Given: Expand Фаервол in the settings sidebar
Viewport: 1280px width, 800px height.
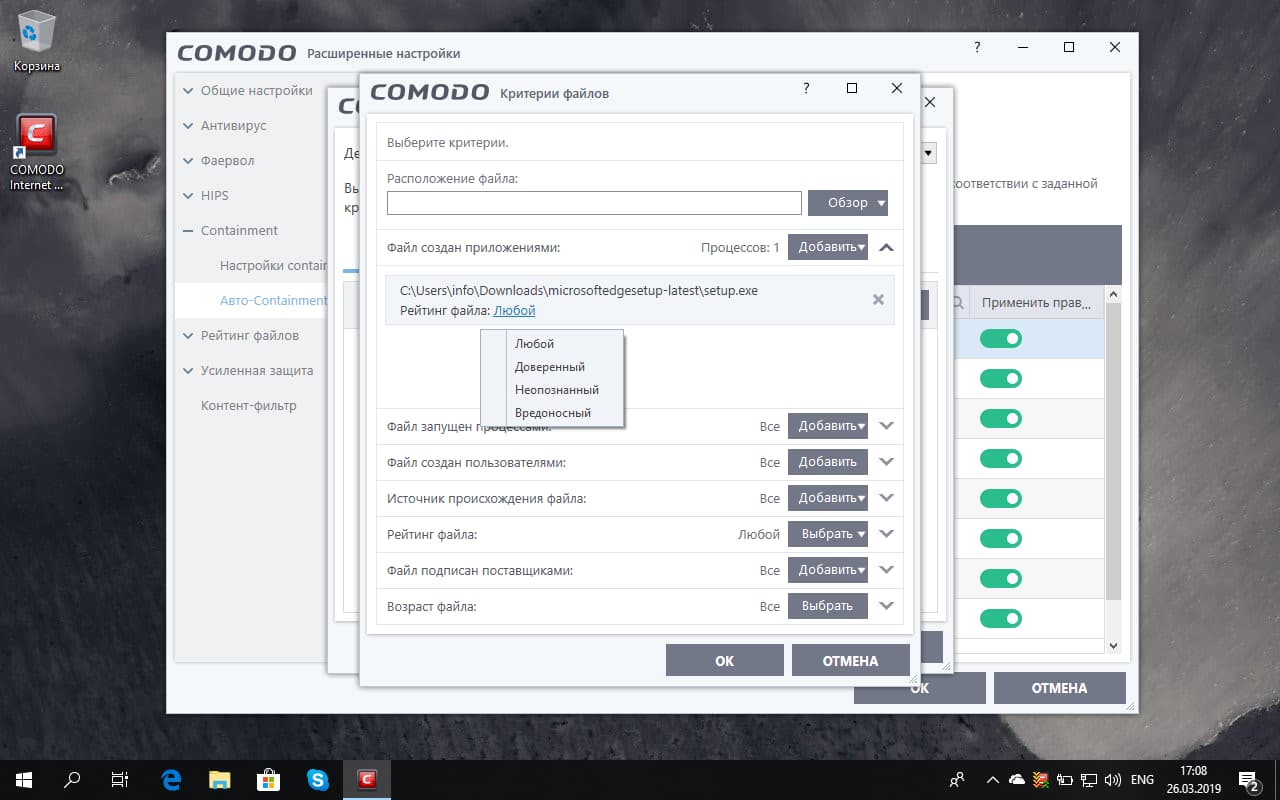Looking at the screenshot, I should pos(219,160).
